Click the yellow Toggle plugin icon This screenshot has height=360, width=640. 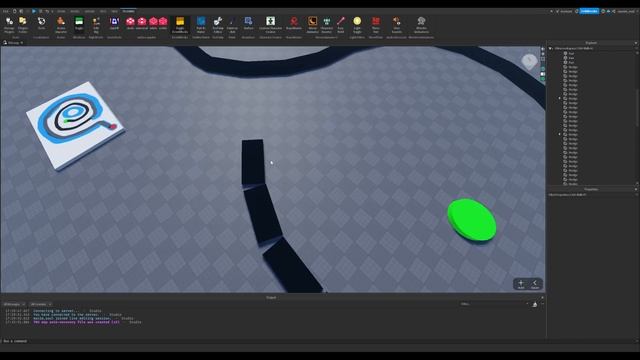[180, 24]
